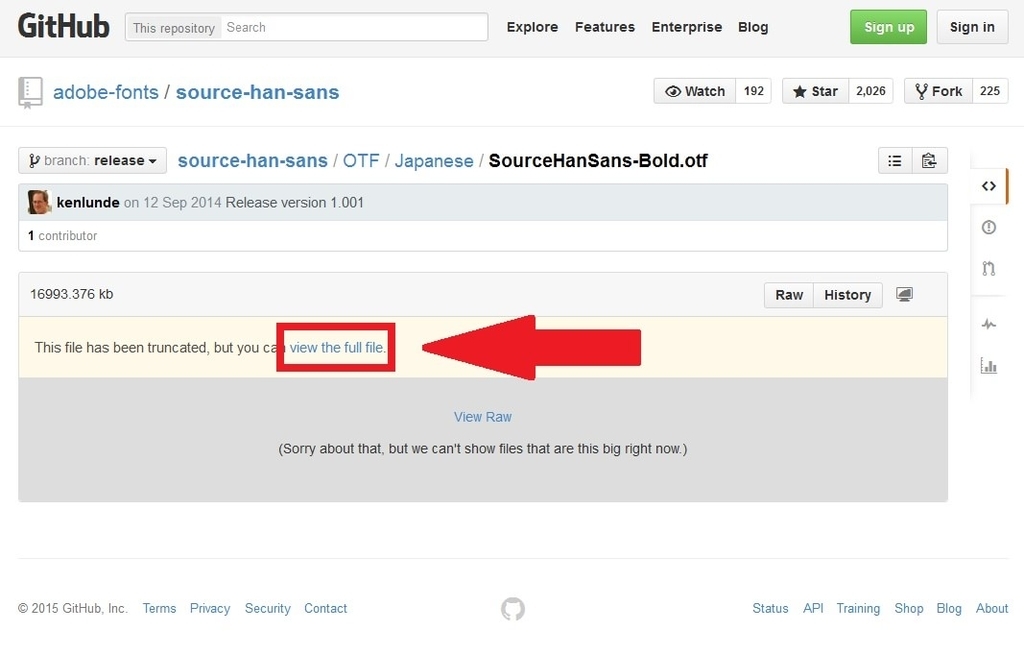
Task: Click the GitHub logo in header
Action: click(x=63, y=27)
